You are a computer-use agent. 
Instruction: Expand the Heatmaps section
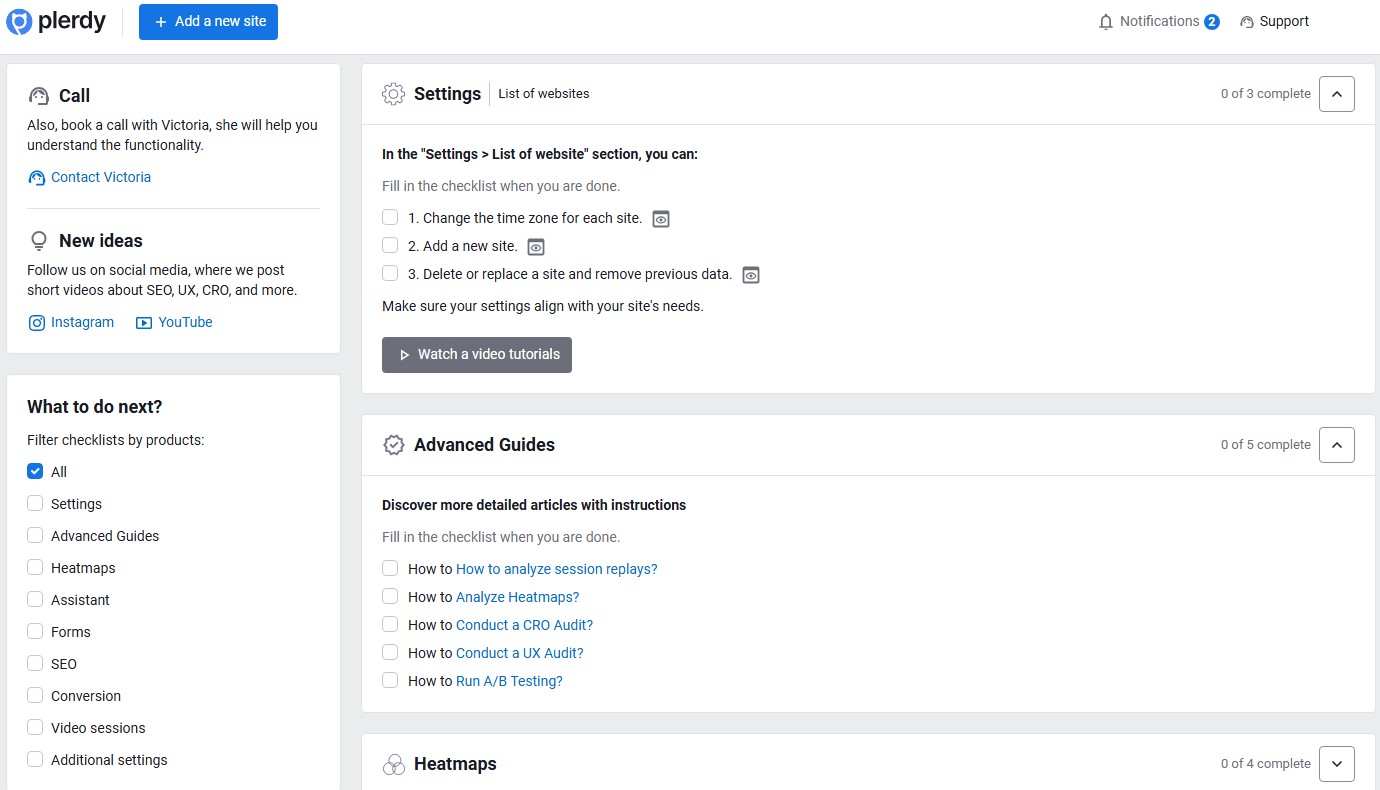(1337, 763)
